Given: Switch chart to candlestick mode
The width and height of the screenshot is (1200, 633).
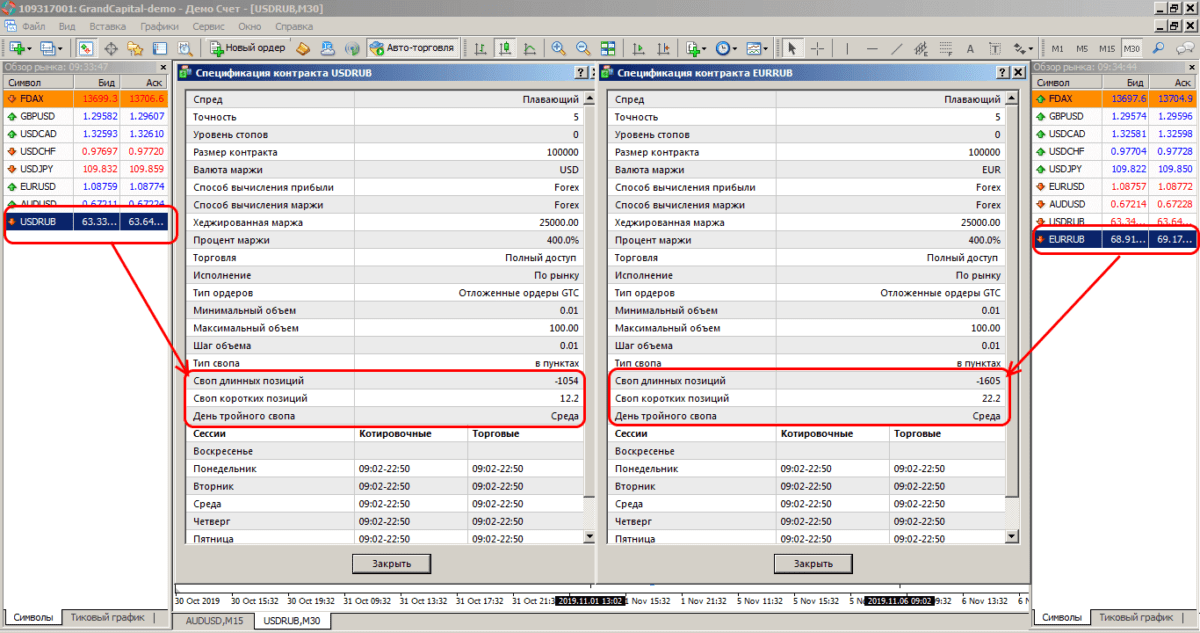Looking at the screenshot, I should click(x=504, y=47).
